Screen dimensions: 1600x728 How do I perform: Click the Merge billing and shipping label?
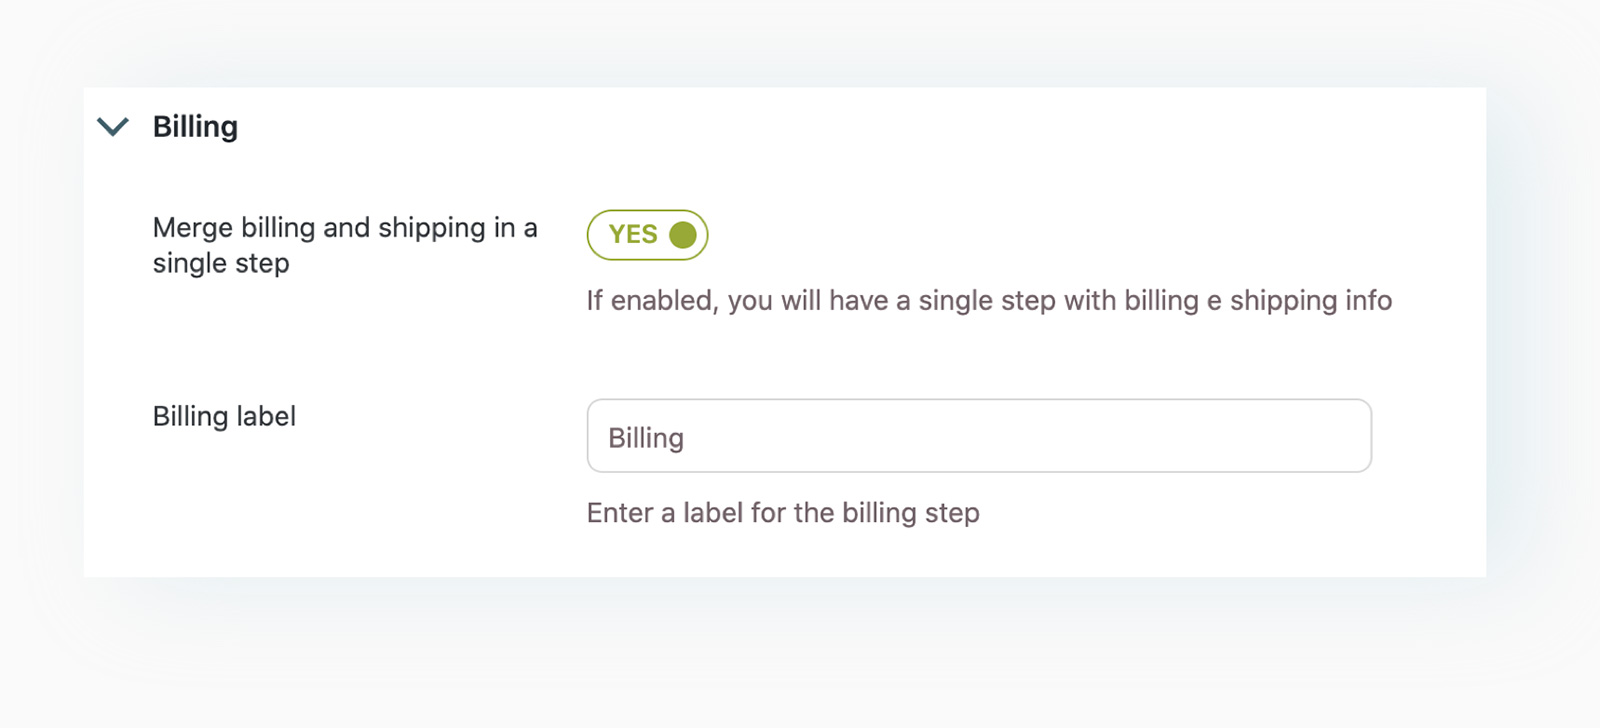345,245
